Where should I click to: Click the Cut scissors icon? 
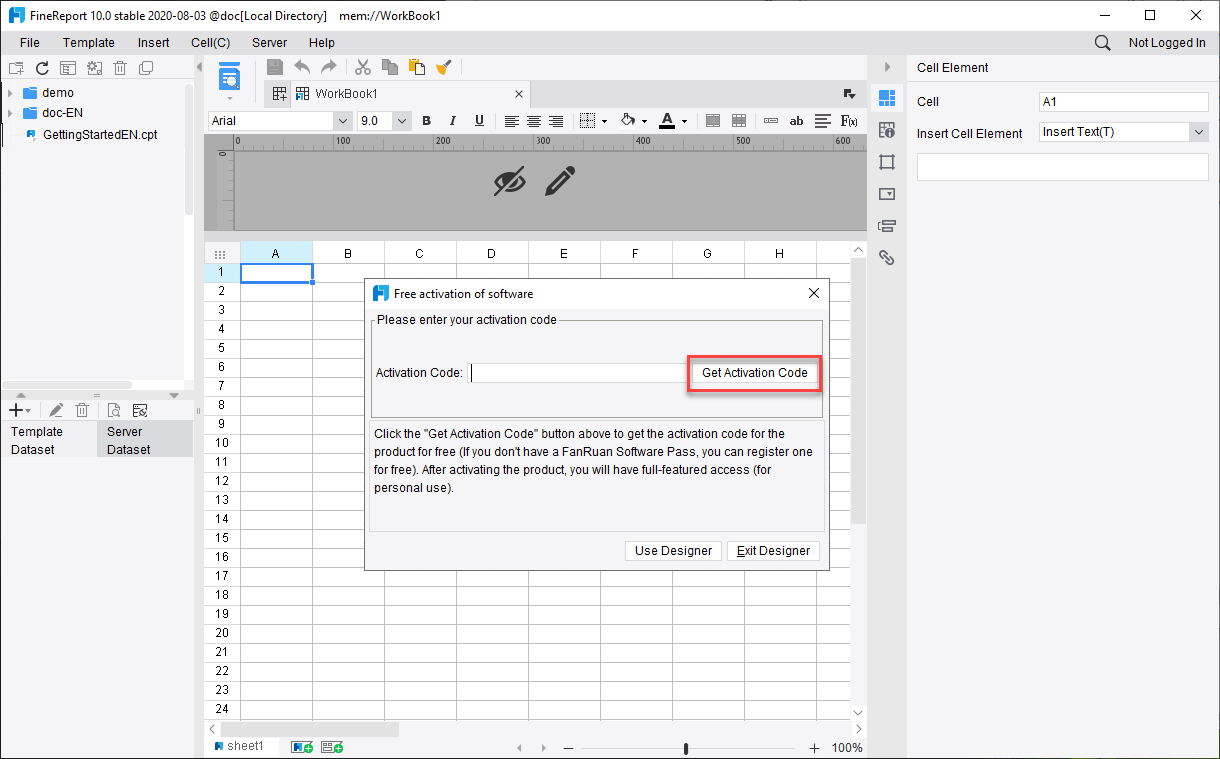point(363,67)
